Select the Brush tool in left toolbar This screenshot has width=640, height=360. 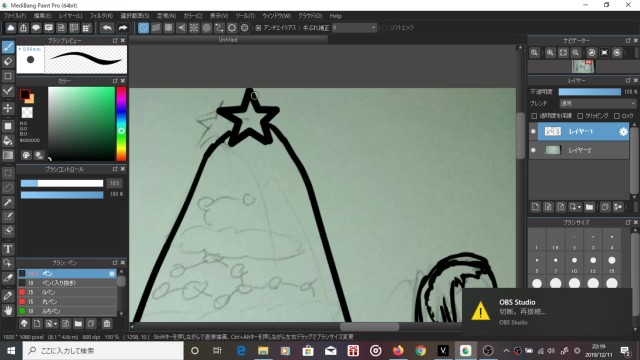[8, 47]
